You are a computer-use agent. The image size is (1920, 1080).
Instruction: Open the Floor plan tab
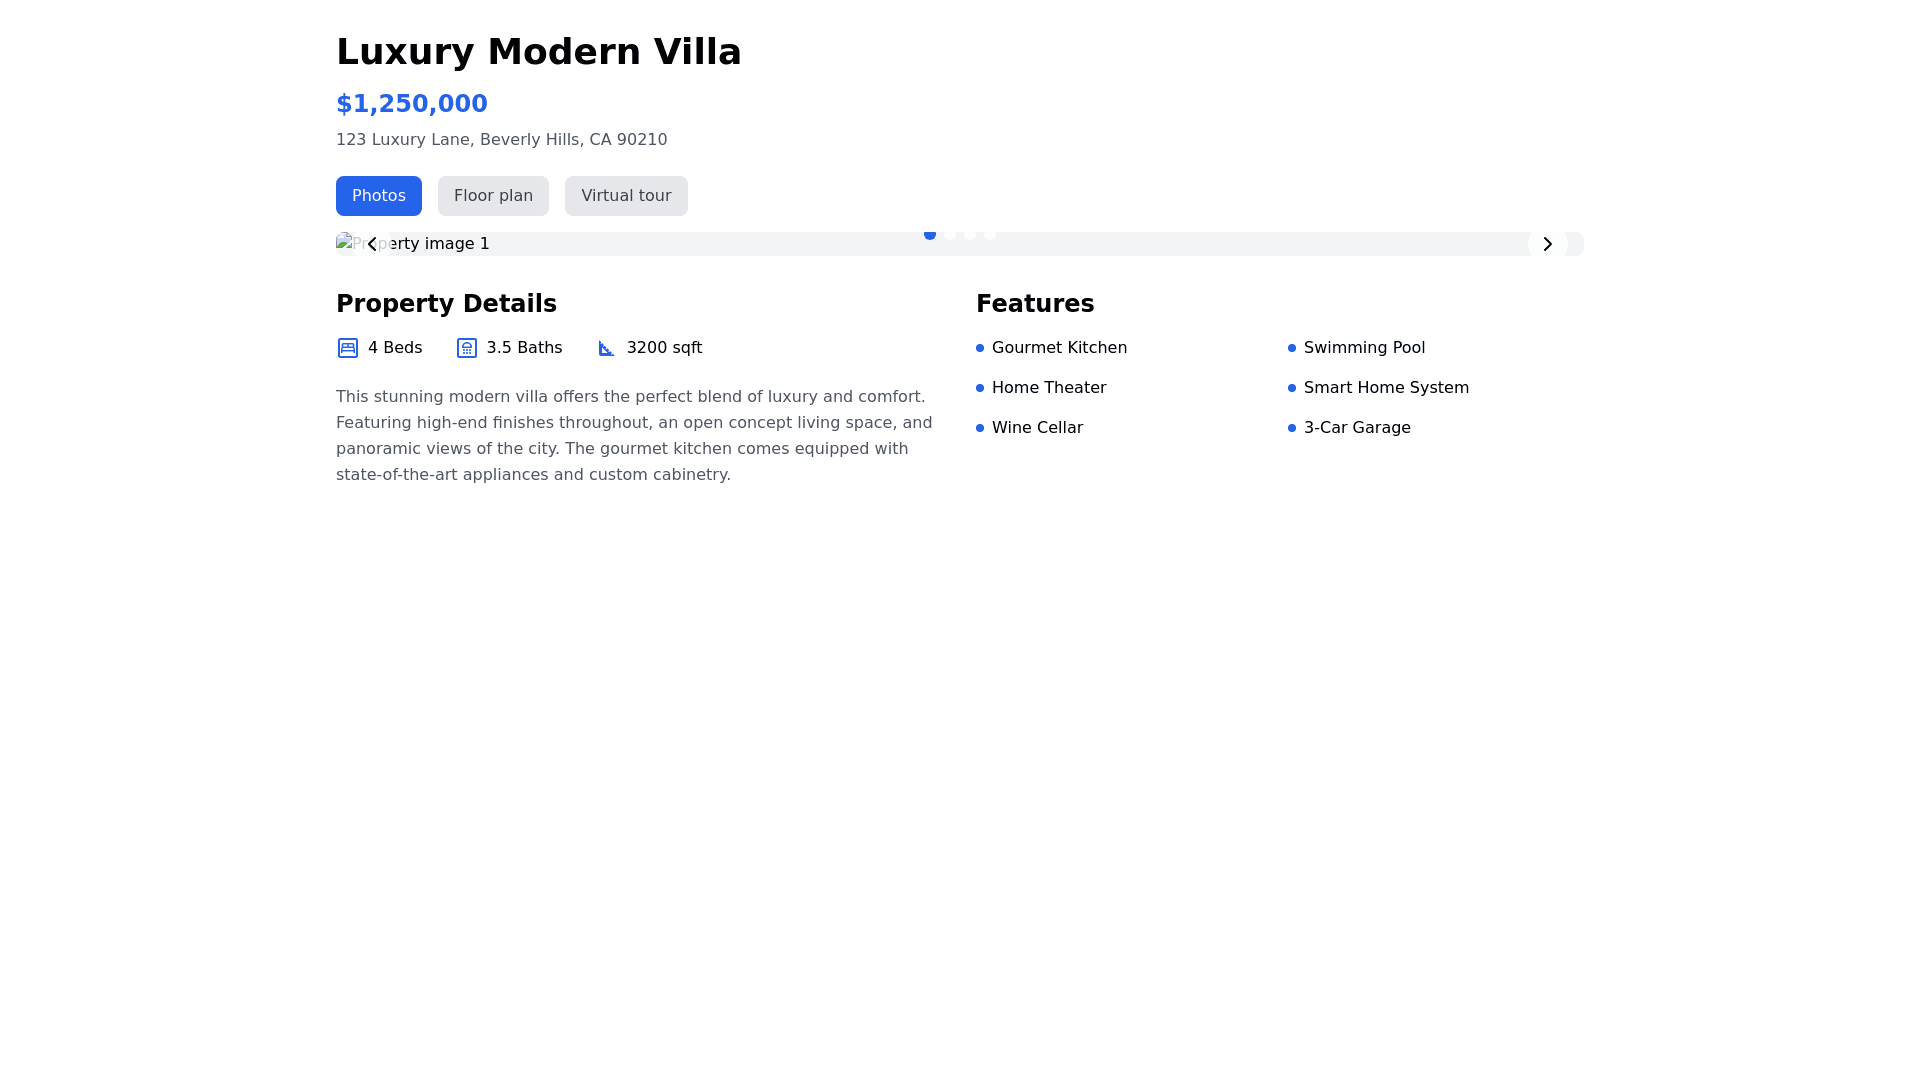point(493,196)
